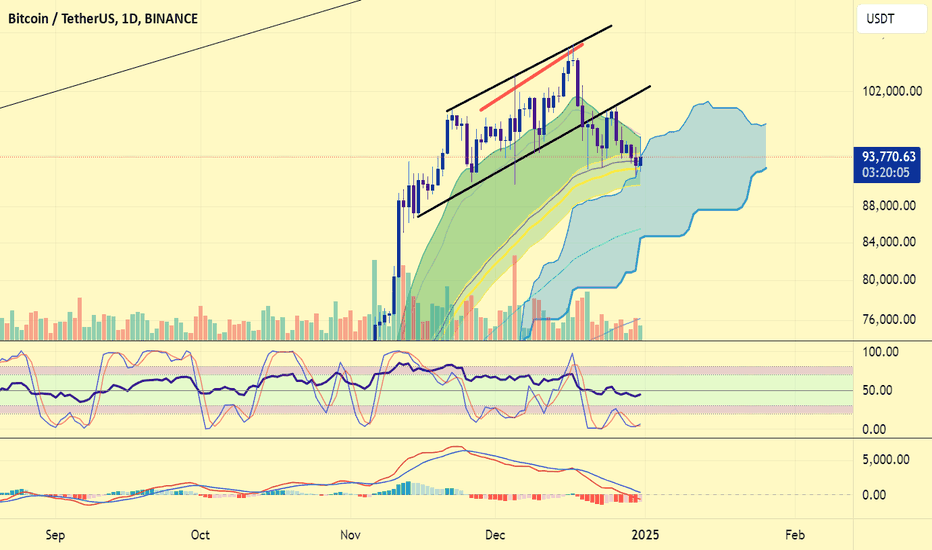Click the Bitcoin / TetherUS chart title
This screenshot has height=550, width=932.
click(103, 18)
